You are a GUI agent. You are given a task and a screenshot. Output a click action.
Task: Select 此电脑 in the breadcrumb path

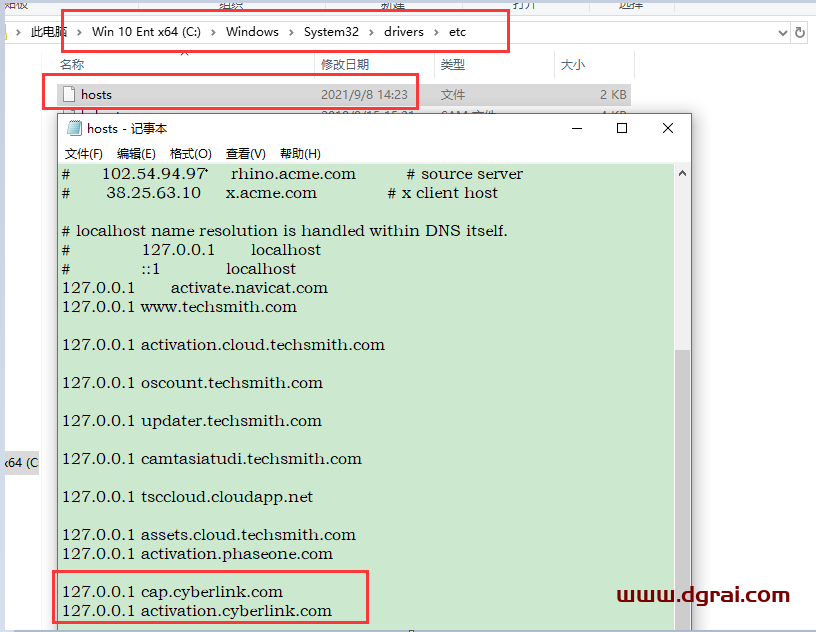coord(49,32)
